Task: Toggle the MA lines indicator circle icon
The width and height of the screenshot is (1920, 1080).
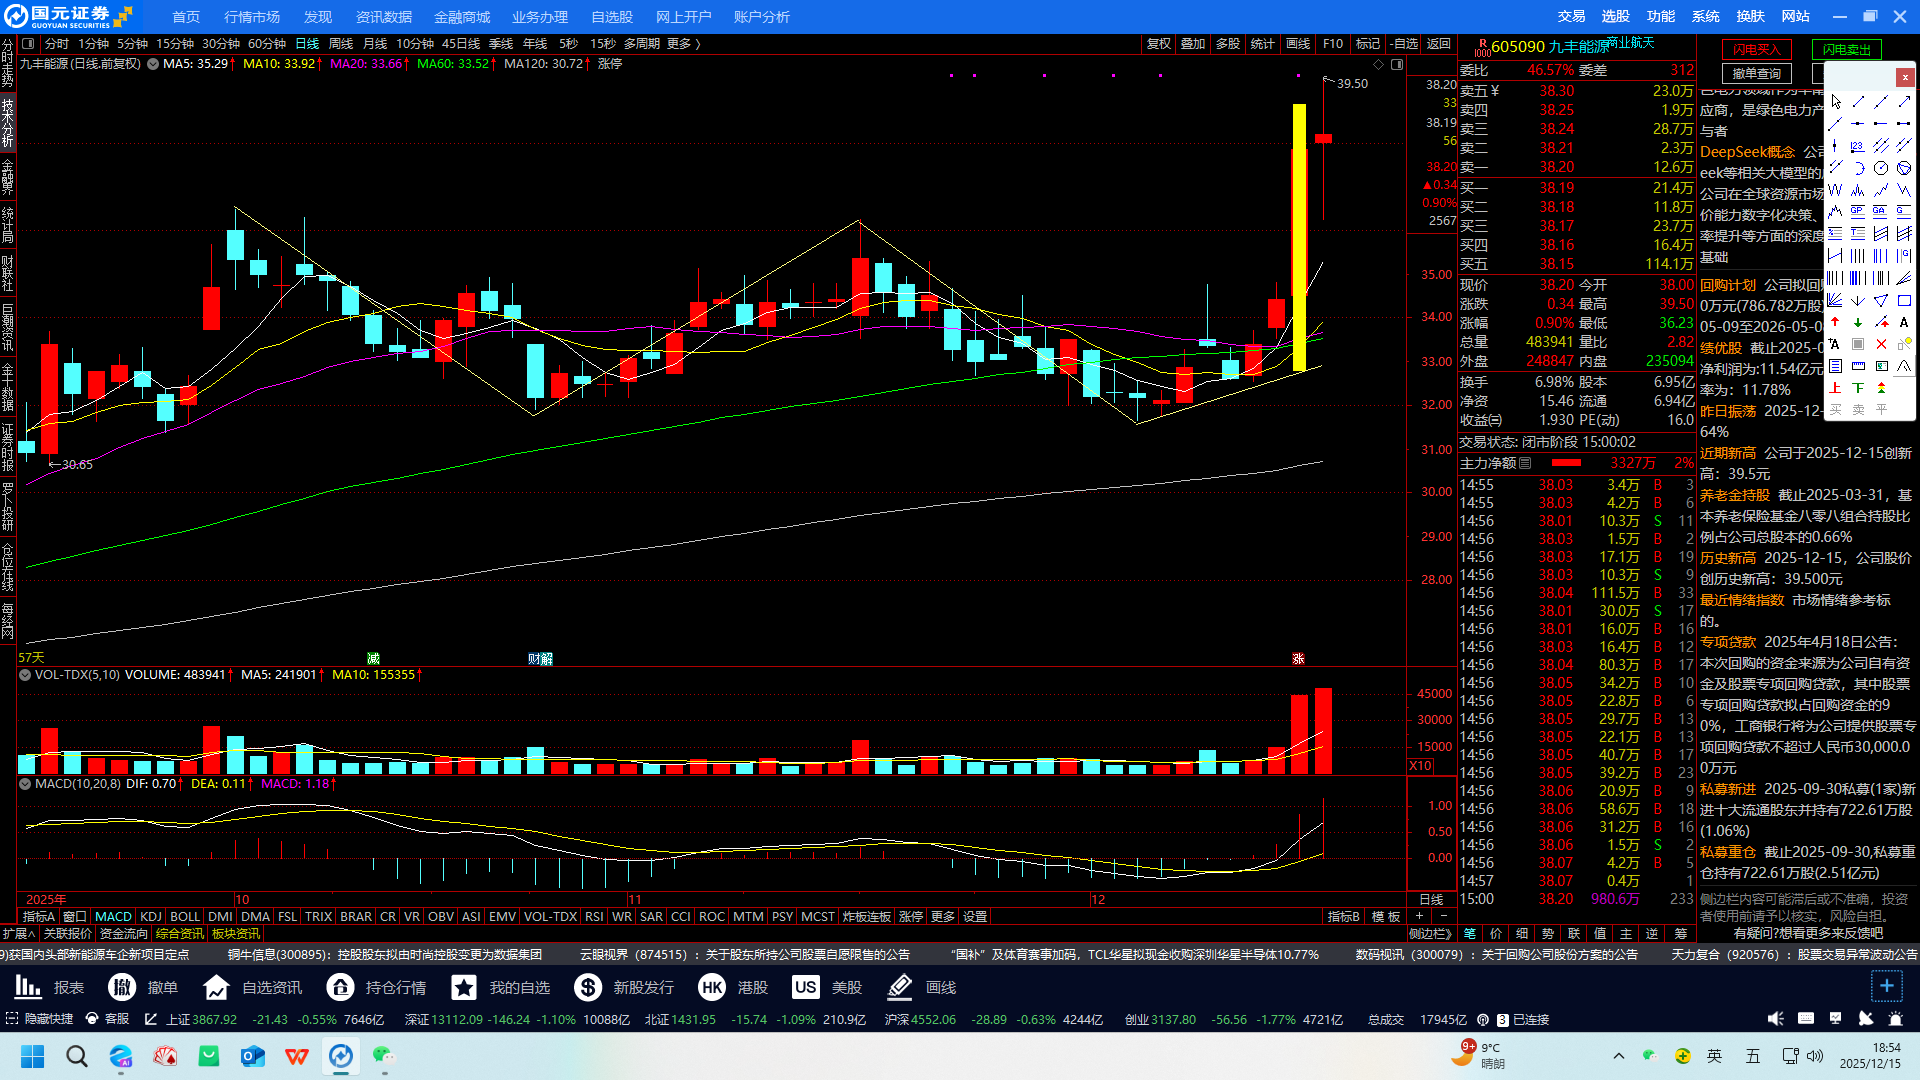Action: pyautogui.click(x=153, y=64)
